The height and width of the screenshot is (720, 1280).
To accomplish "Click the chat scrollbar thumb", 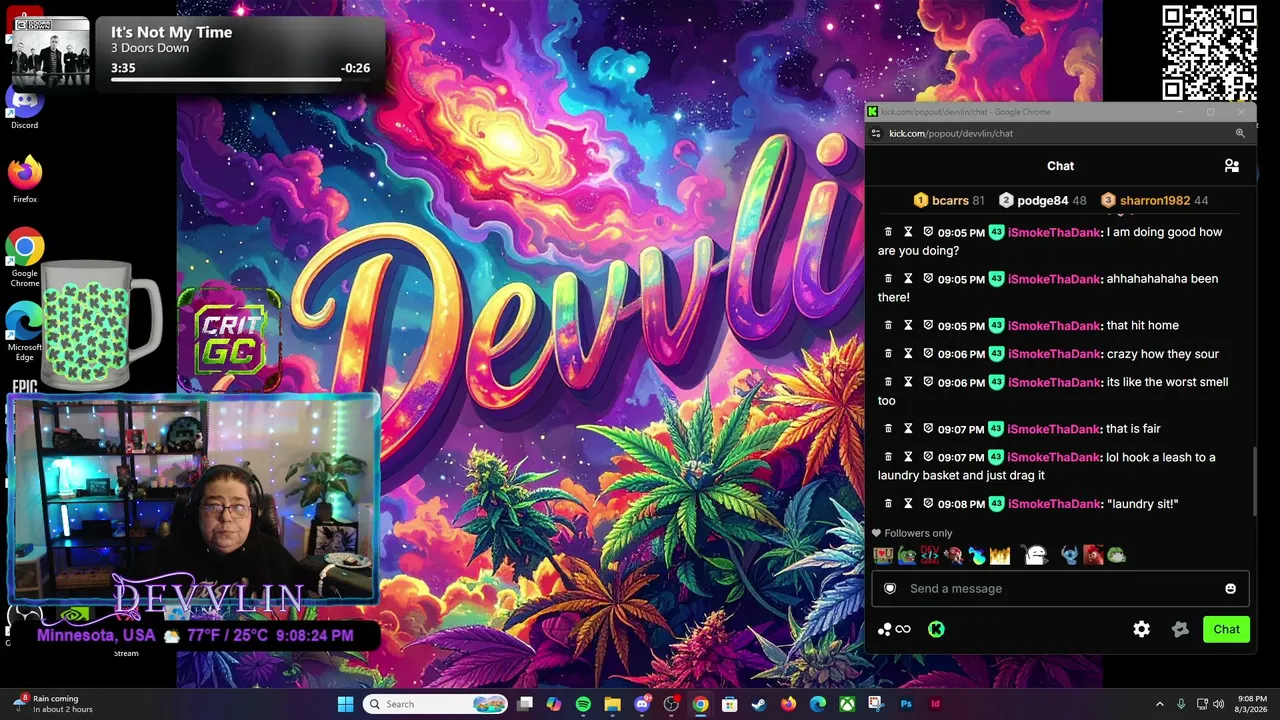I will [x=1256, y=480].
